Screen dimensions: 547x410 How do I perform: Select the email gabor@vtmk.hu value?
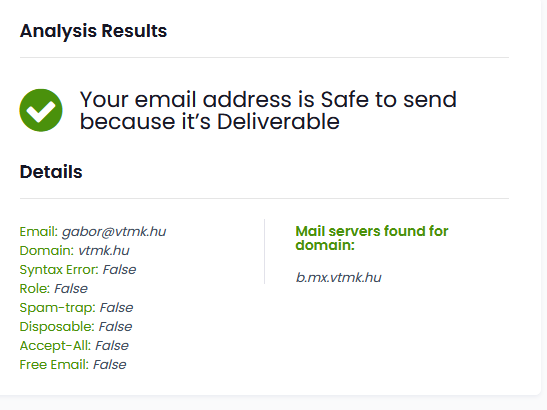pyautogui.click(x=114, y=232)
